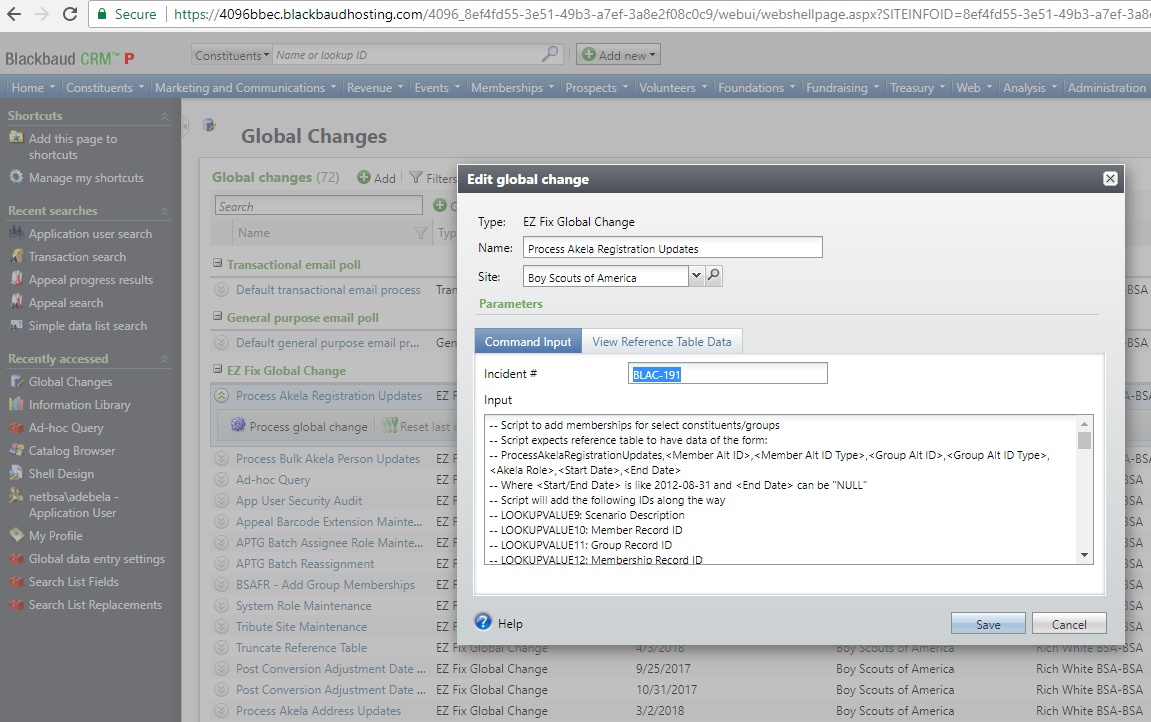Cancel the Edit global change dialog
The image size is (1151, 722).
(x=1068, y=624)
